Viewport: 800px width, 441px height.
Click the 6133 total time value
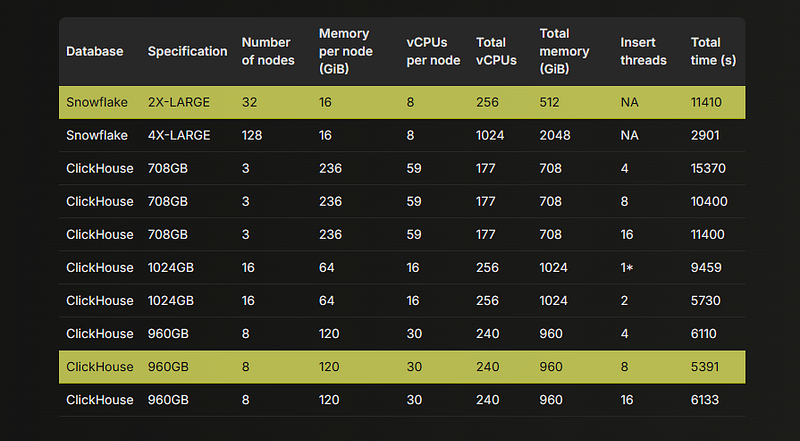[x=705, y=400]
